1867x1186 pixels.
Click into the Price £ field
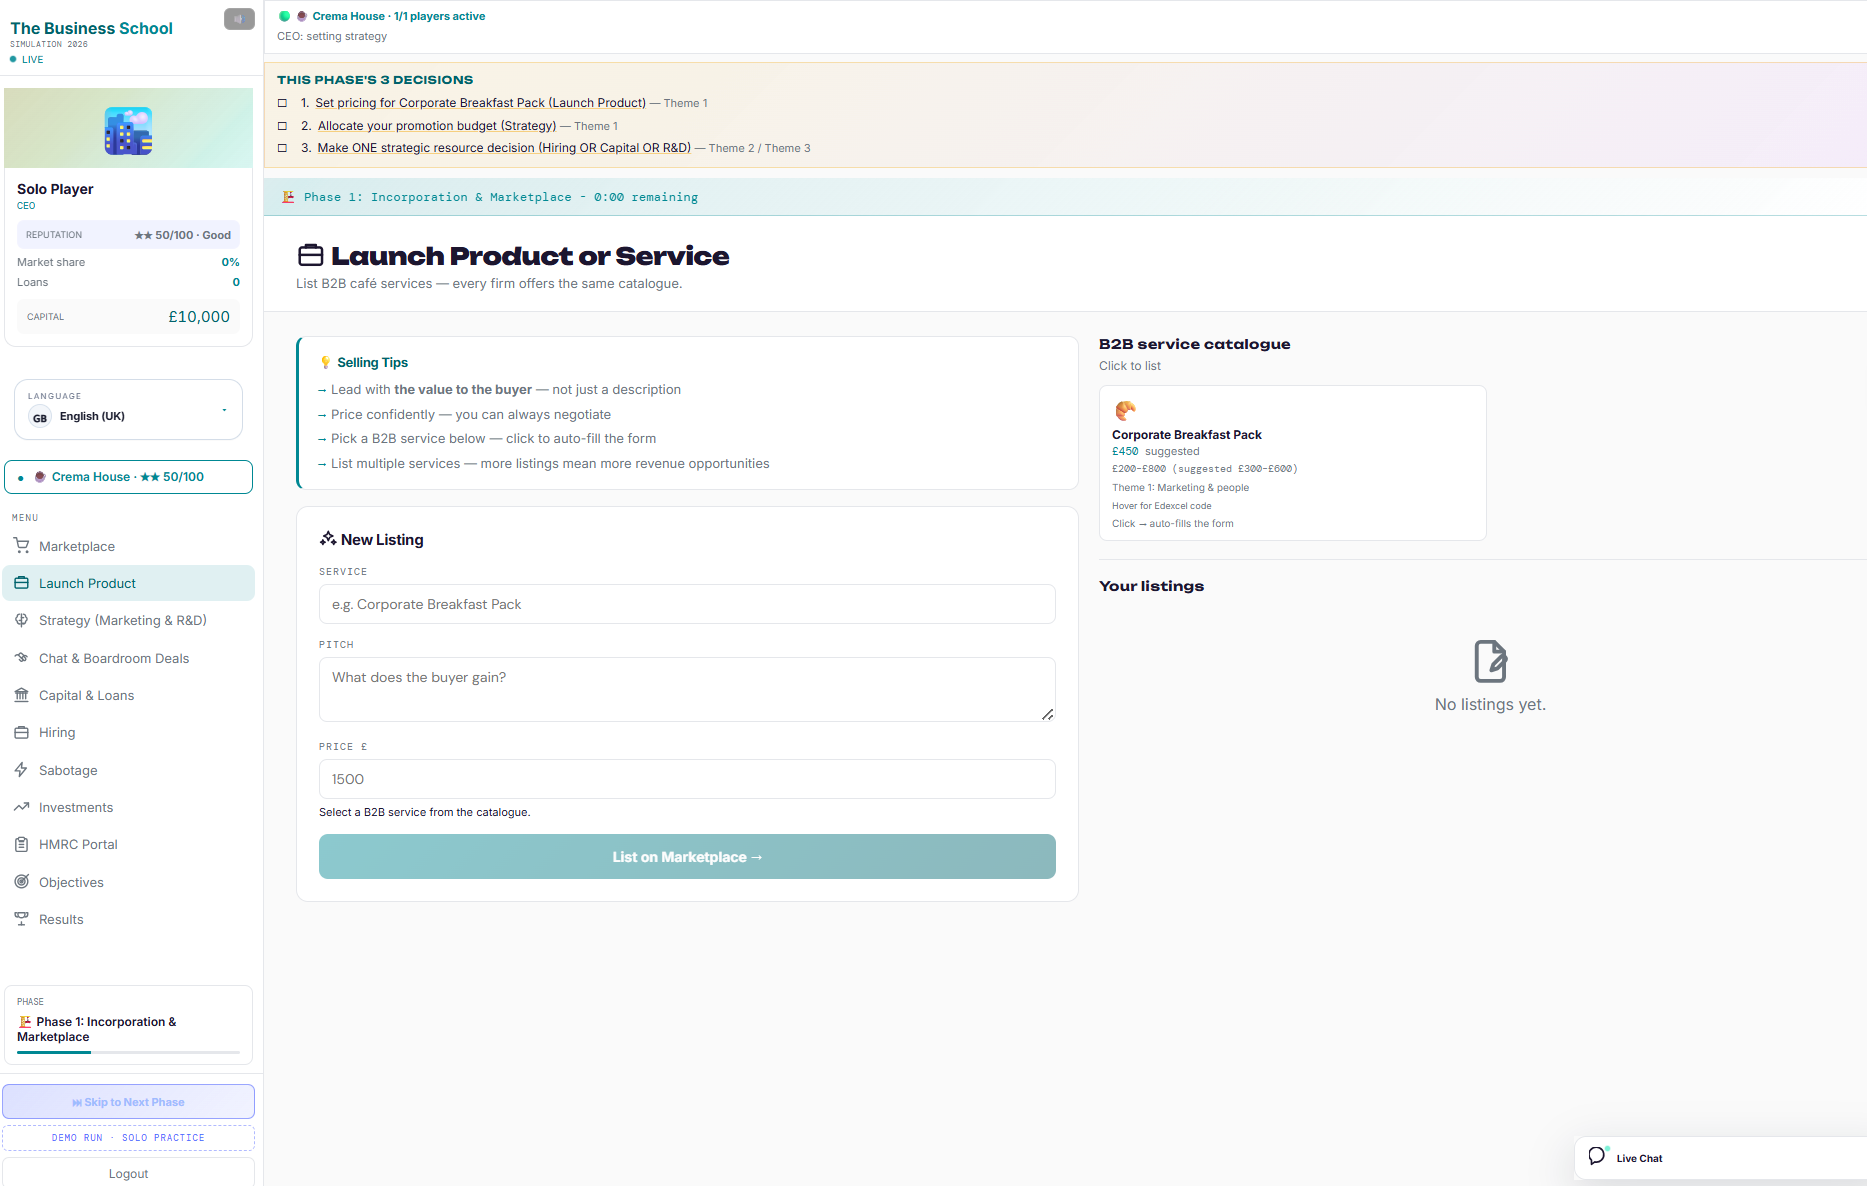(x=687, y=779)
